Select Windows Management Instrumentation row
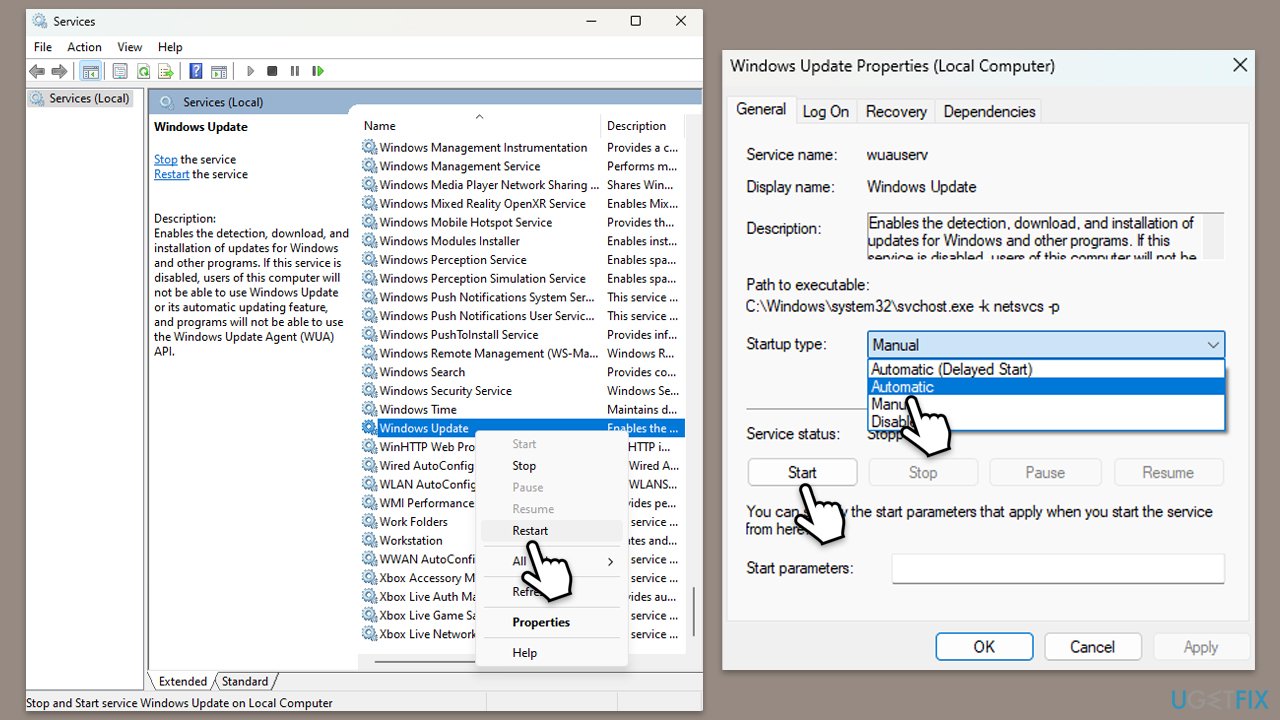Viewport: 1280px width, 720px height. click(x=521, y=147)
